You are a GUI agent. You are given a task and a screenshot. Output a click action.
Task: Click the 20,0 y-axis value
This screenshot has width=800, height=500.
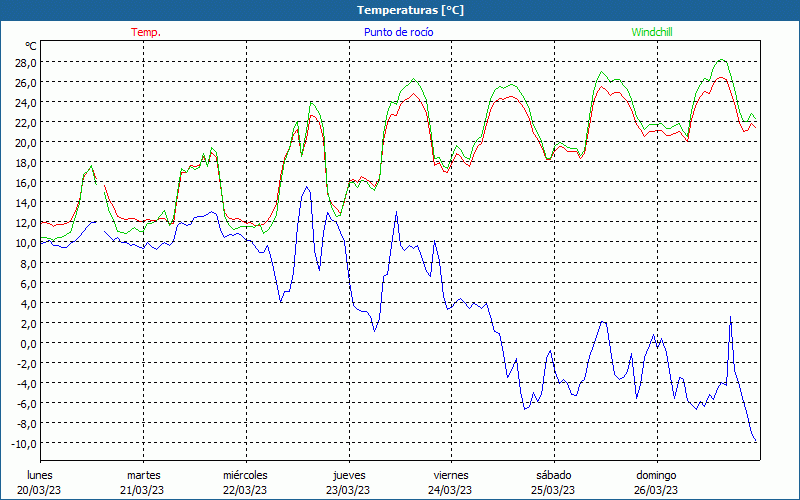coord(27,142)
